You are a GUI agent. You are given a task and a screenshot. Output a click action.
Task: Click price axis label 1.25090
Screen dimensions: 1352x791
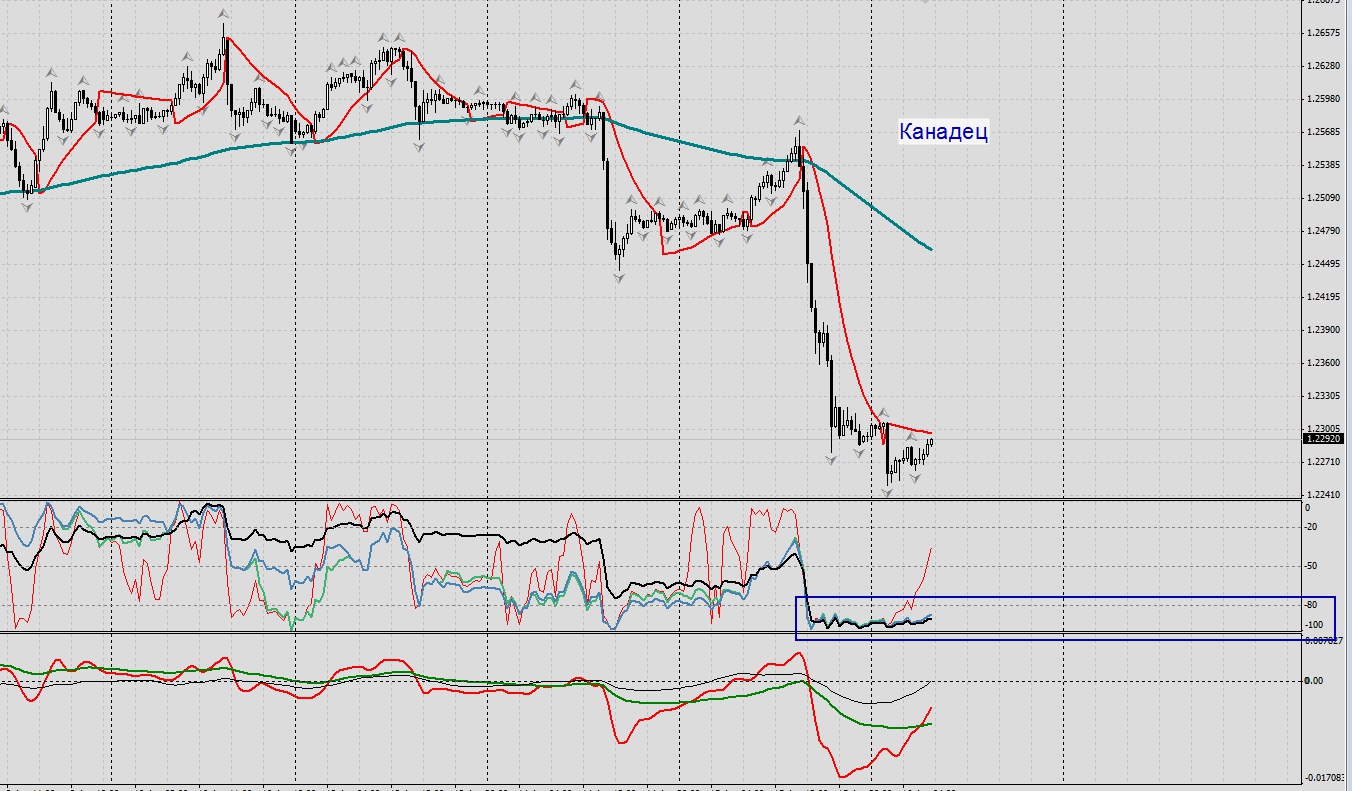click(x=1324, y=198)
